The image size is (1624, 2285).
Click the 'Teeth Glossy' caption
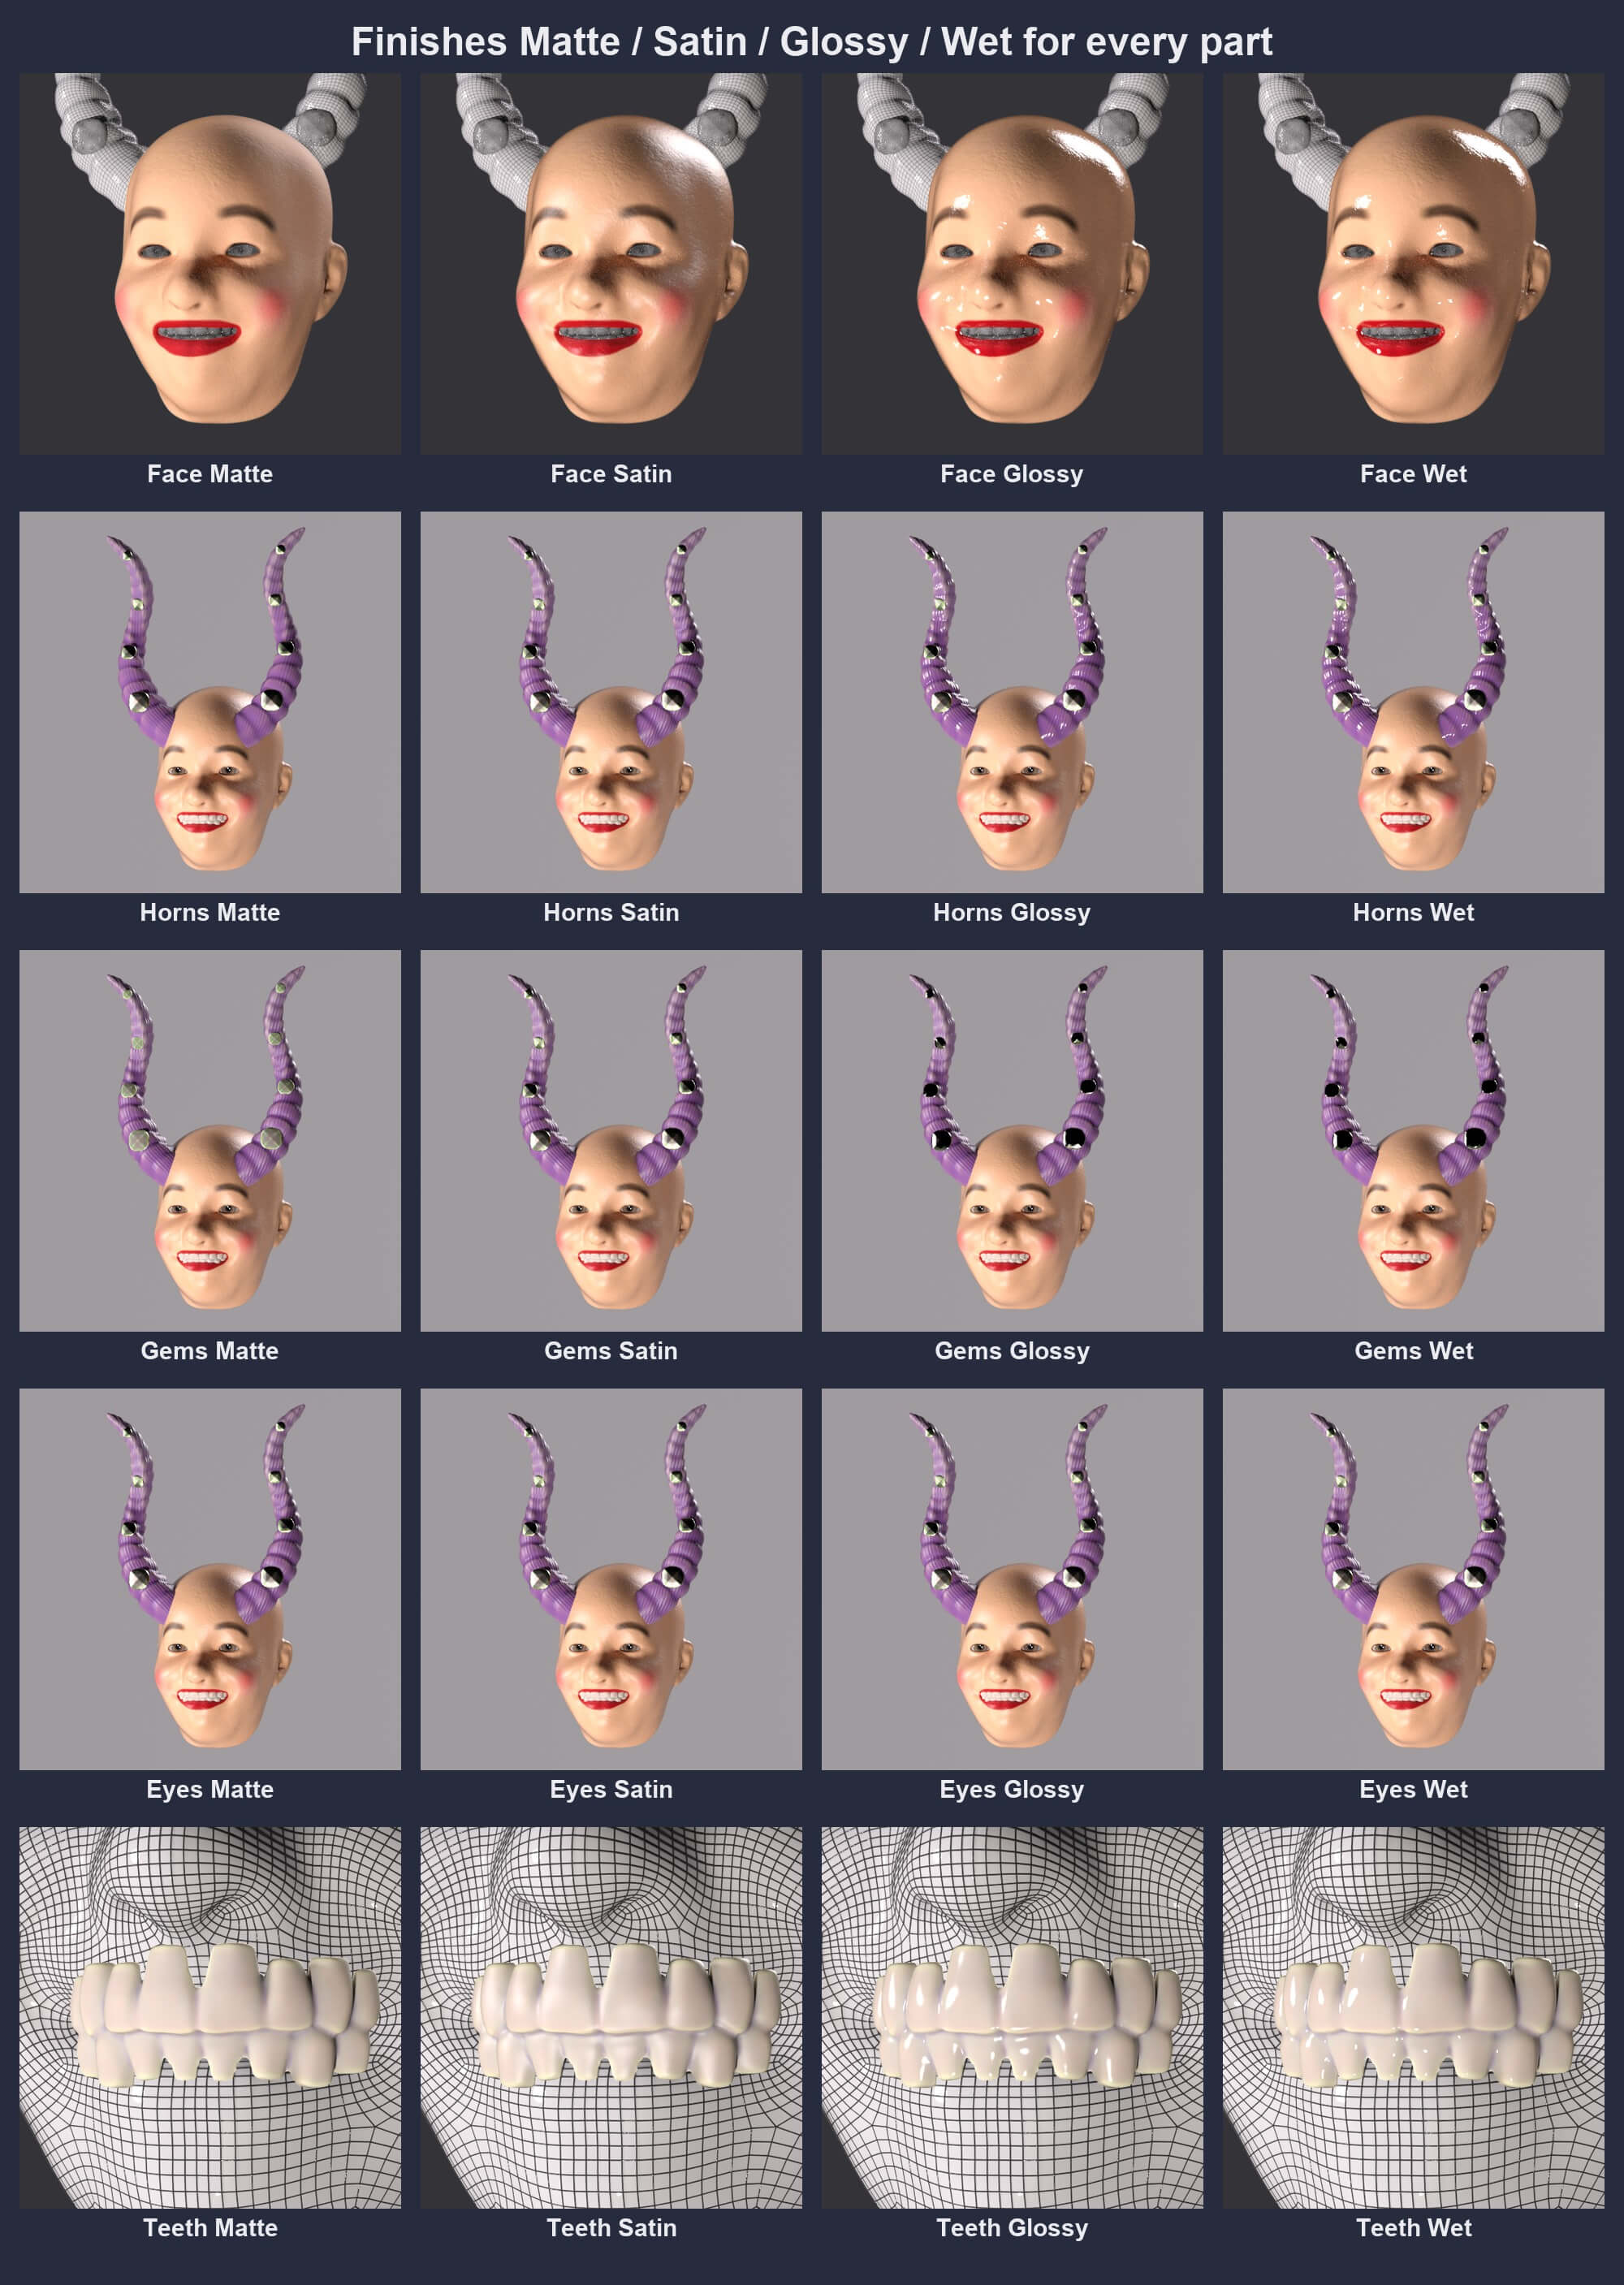coord(1012,2228)
